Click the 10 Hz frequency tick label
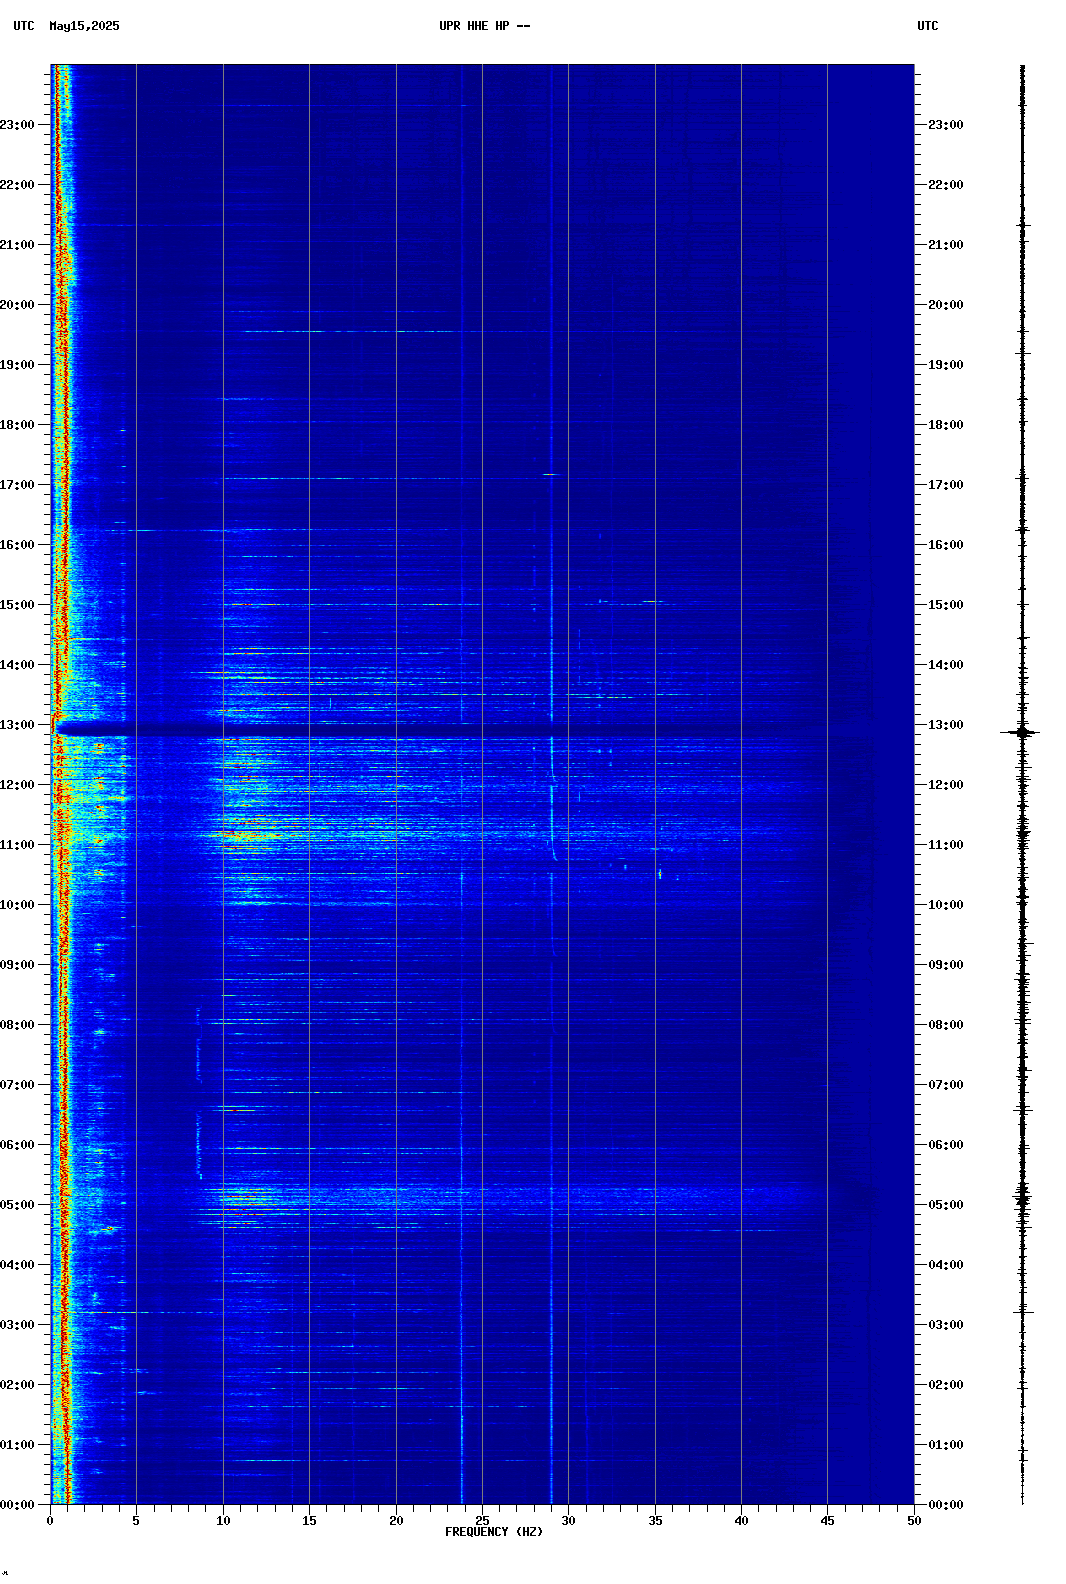This screenshot has width=1066, height=1584. click(x=223, y=1521)
